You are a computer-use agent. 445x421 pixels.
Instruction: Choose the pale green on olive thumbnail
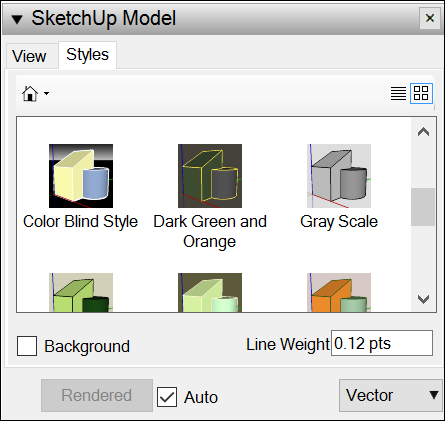[210, 292]
